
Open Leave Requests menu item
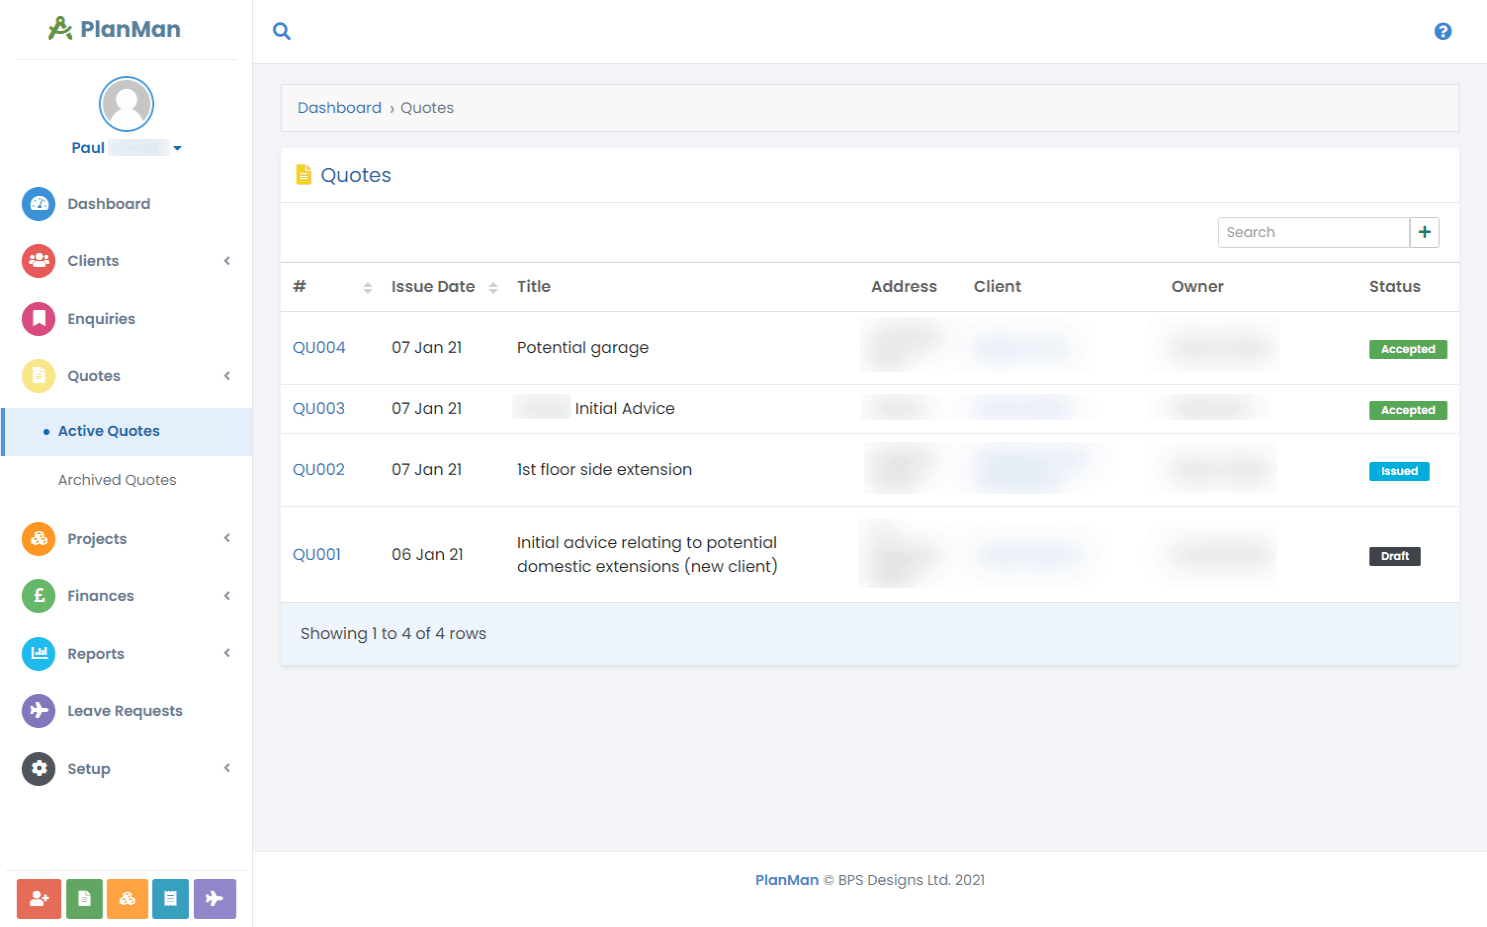(125, 711)
